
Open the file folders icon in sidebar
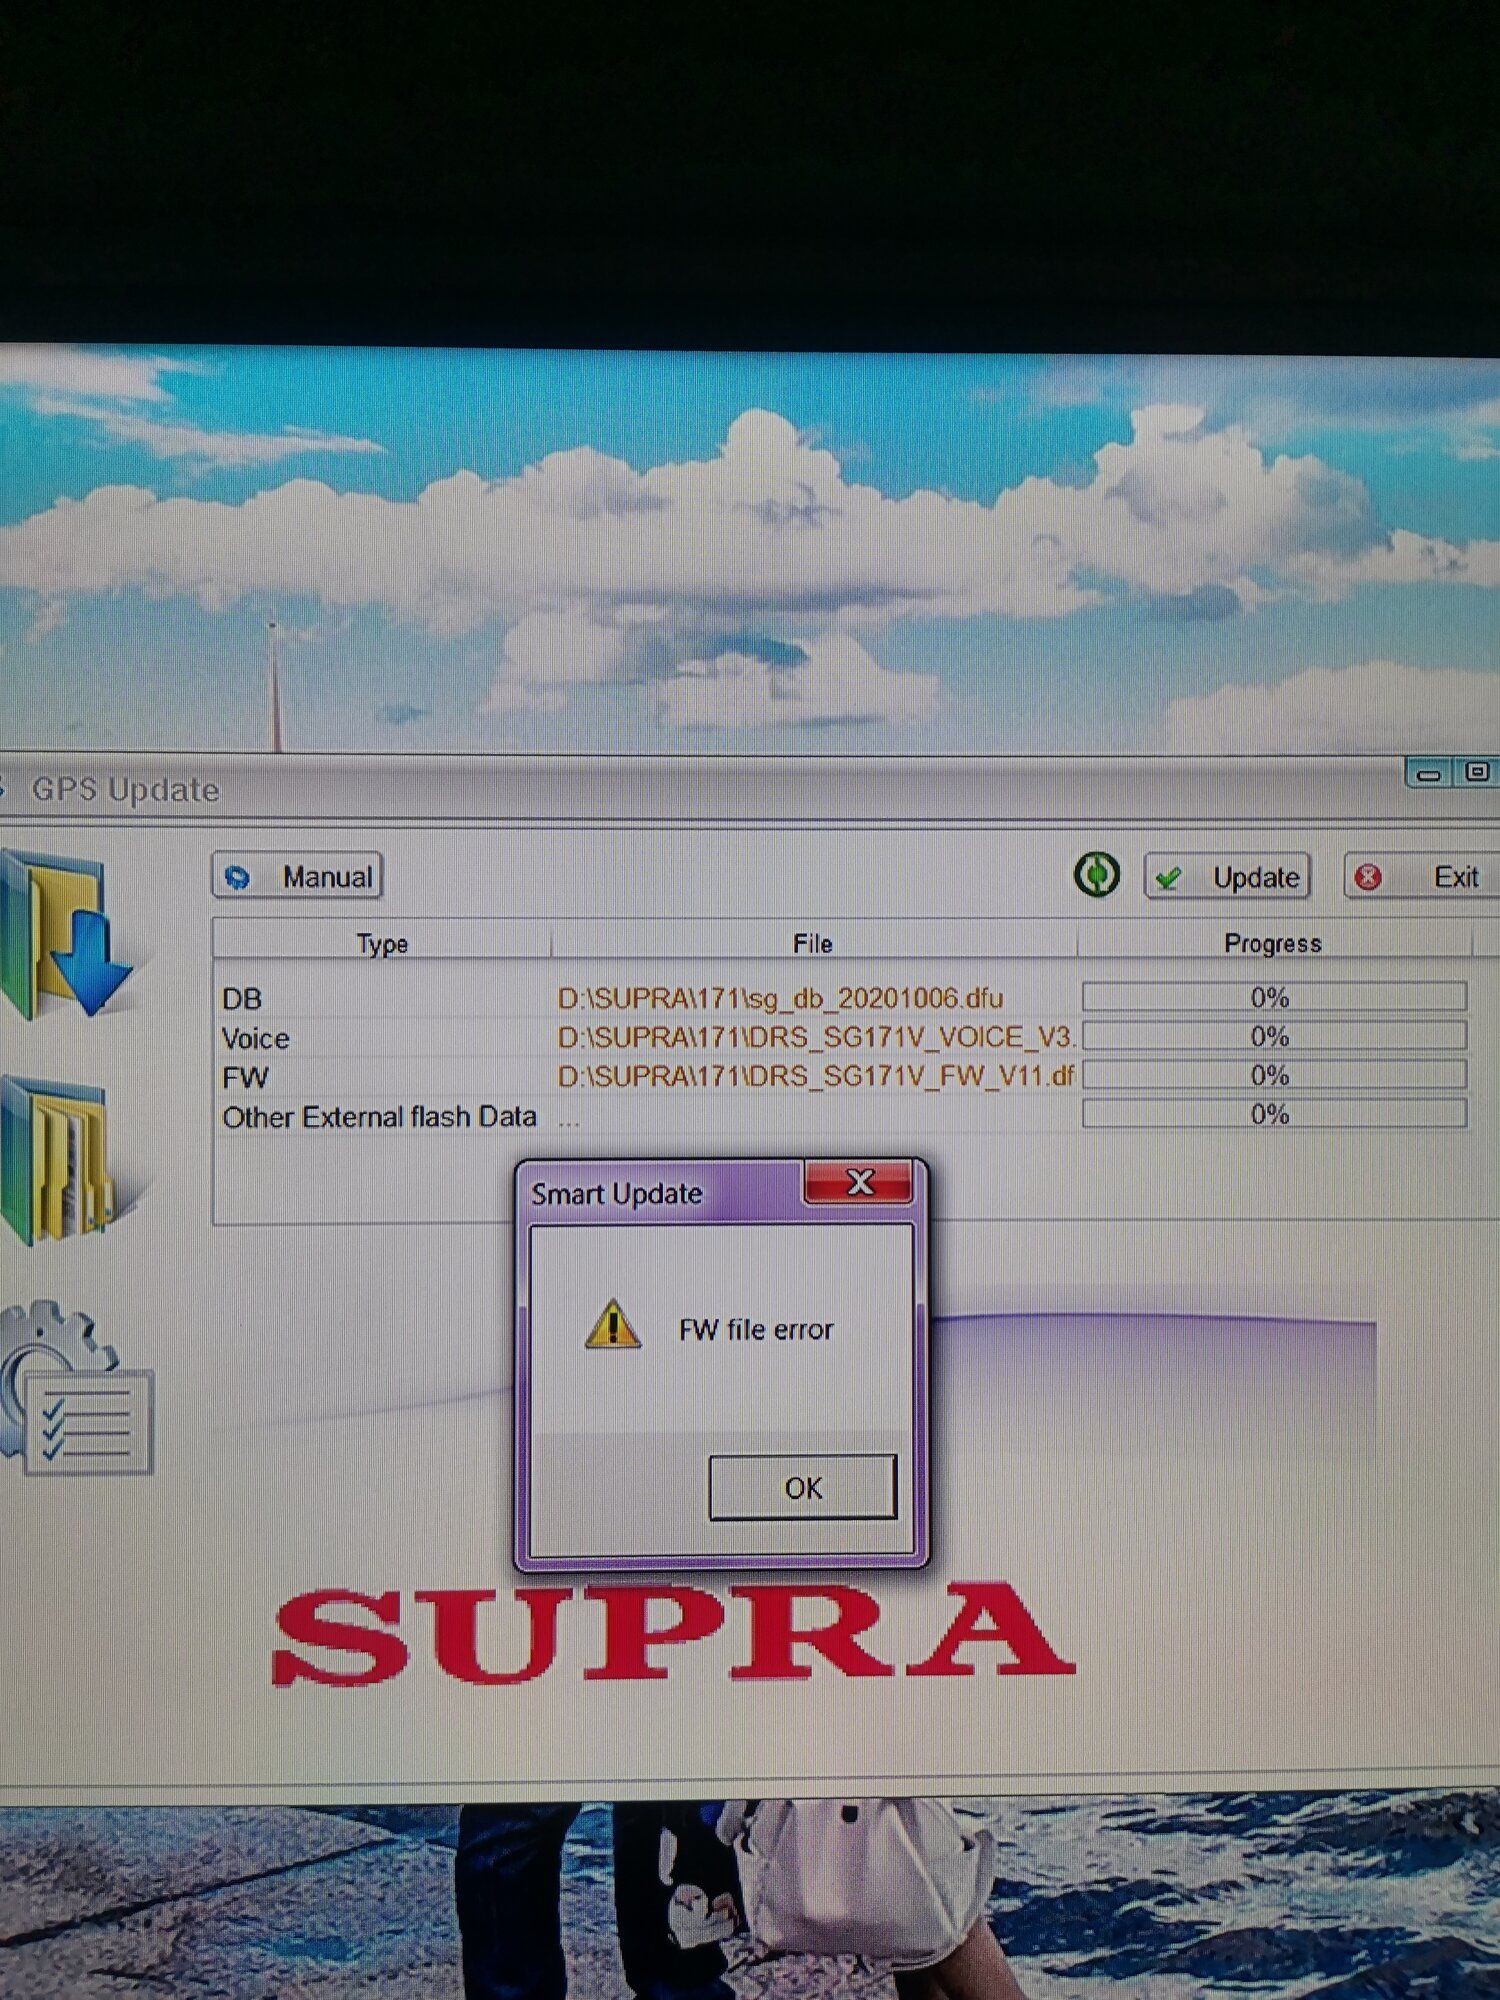point(60,1160)
